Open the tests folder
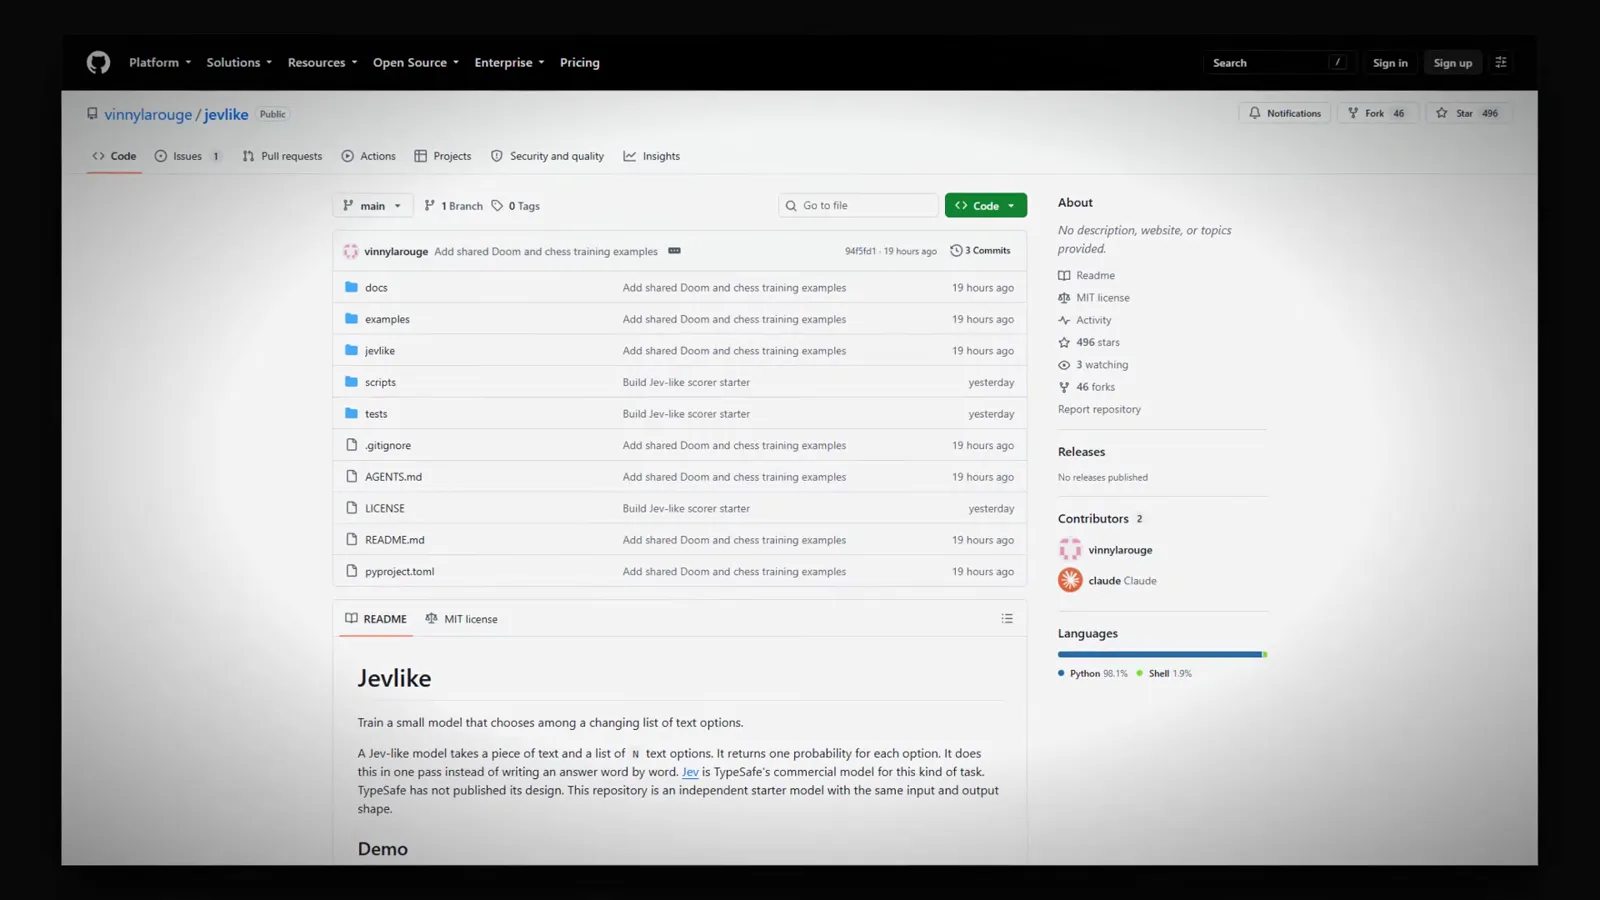Screen dimensions: 1600x900 point(376,414)
